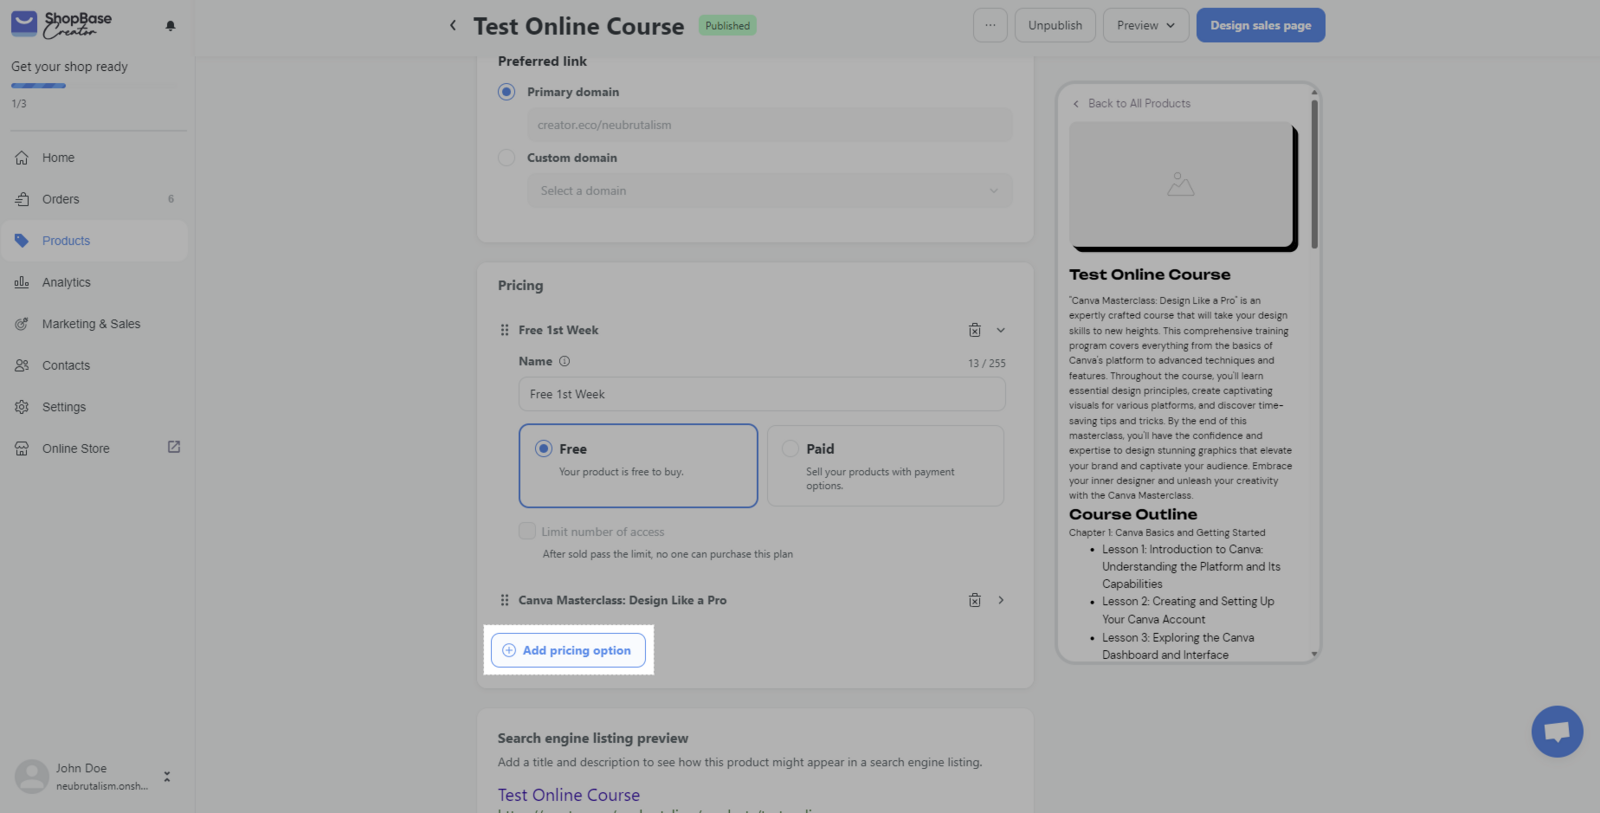Click the Get your shop ready text
The image size is (1600, 813).
click(x=69, y=67)
